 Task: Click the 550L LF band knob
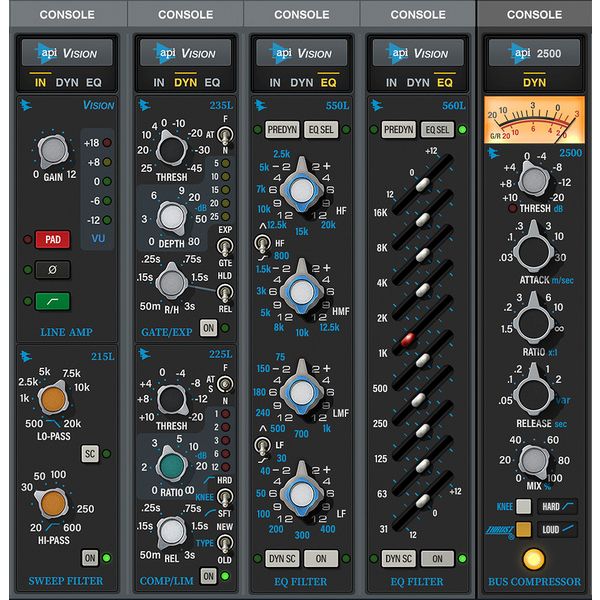click(x=302, y=494)
